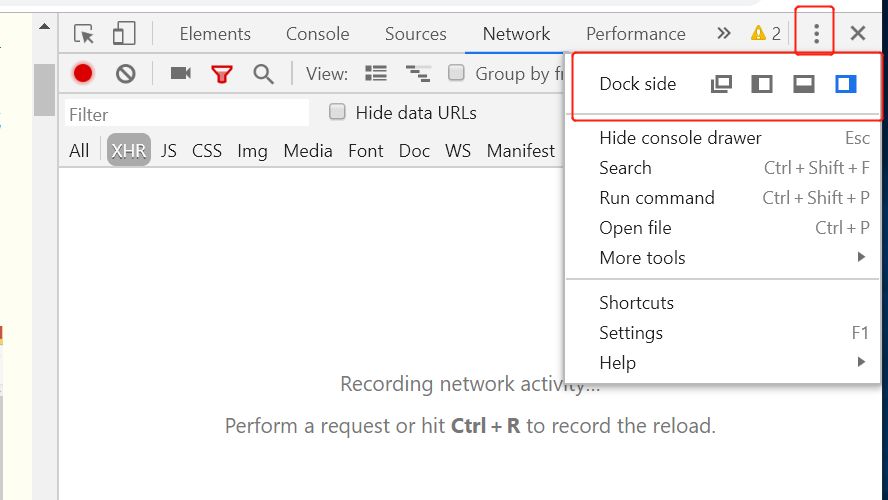The height and width of the screenshot is (500, 888).
Task: Click the Run command menu entry
Action: pyautogui.click(x=657, y=197)
